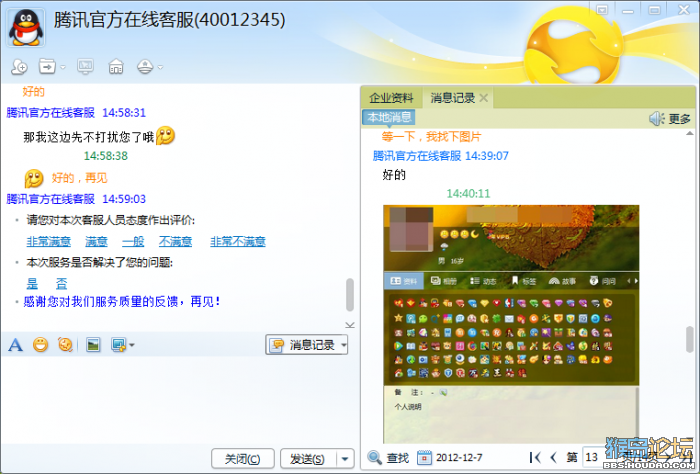This screenshot has height=474, width=700.
Task: Click the chat scroll-down double arrow
Action: click(x=350, y=324)
